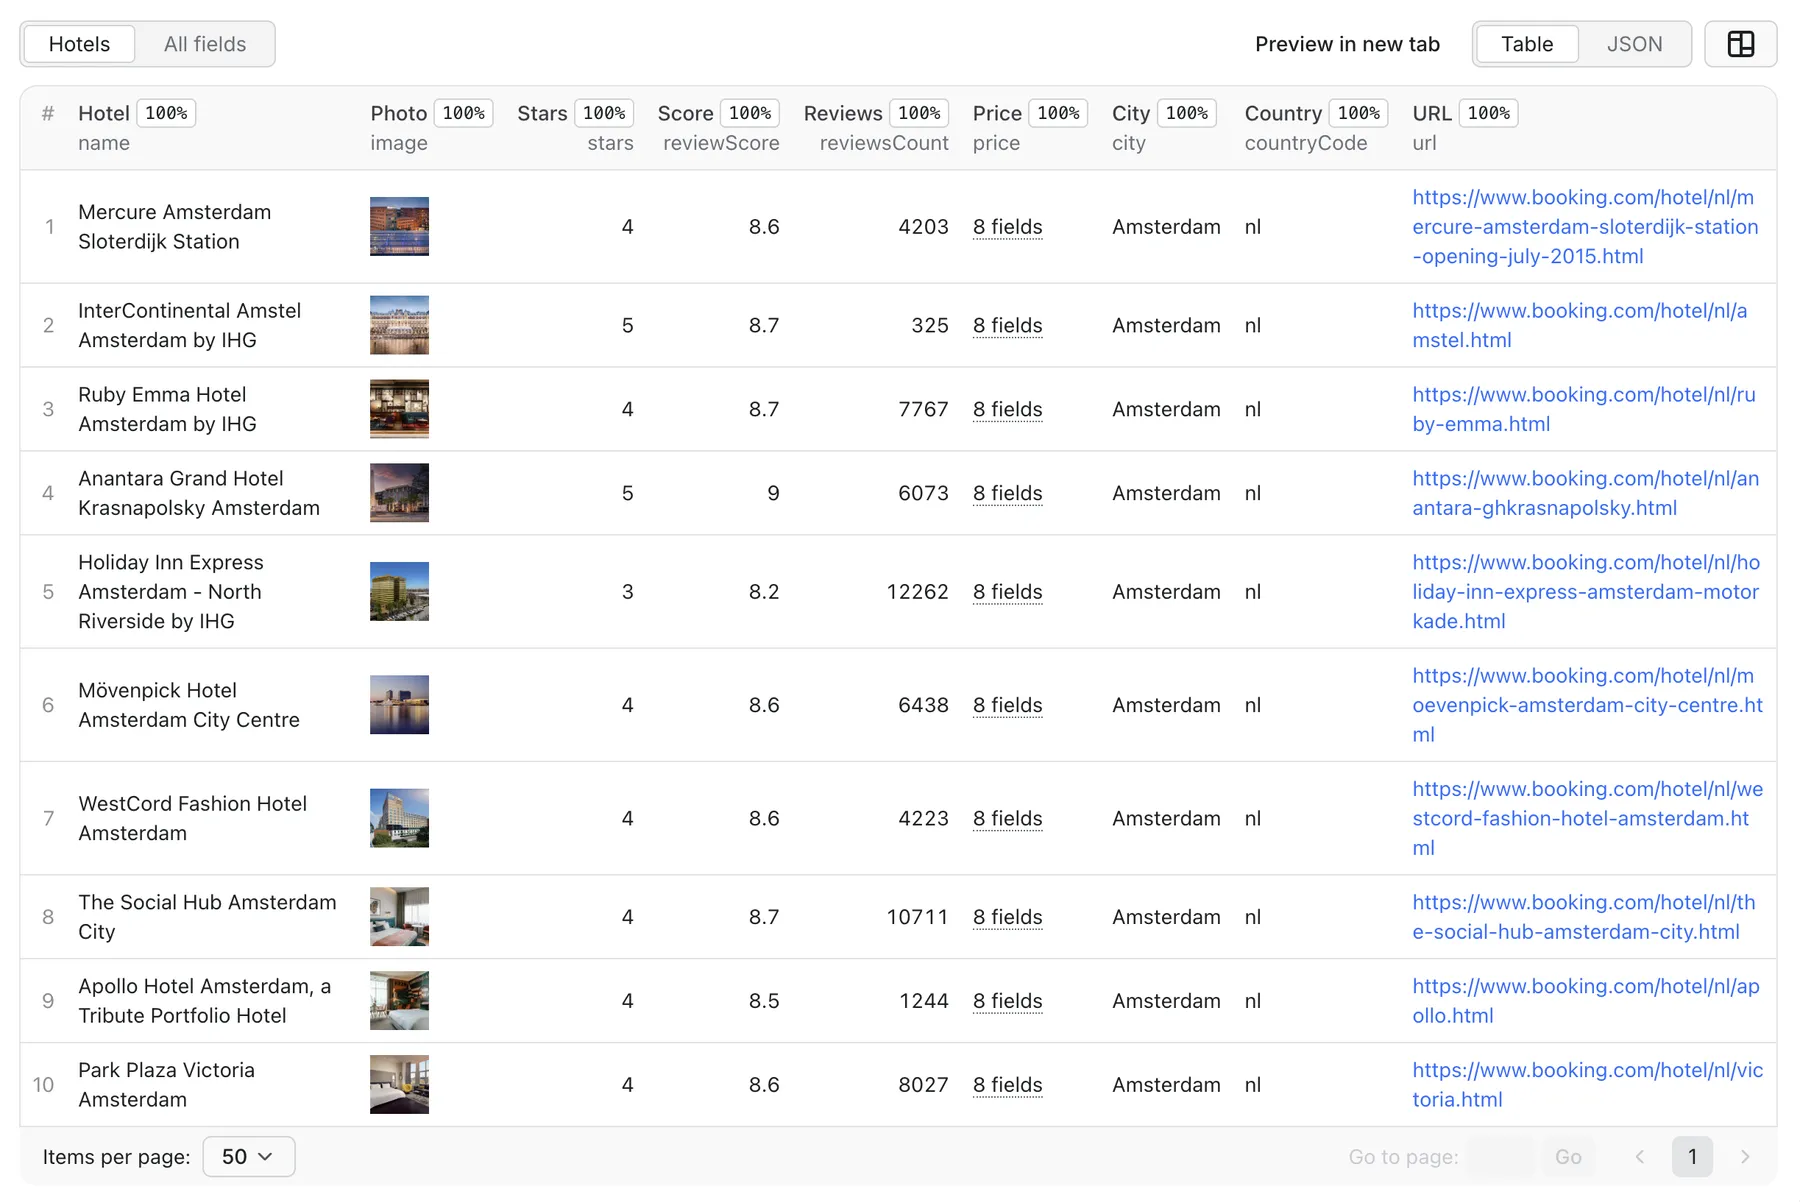Open Items per page dropdown
Viewport: 1800px width, 1202px height.
pos(248,1157)
